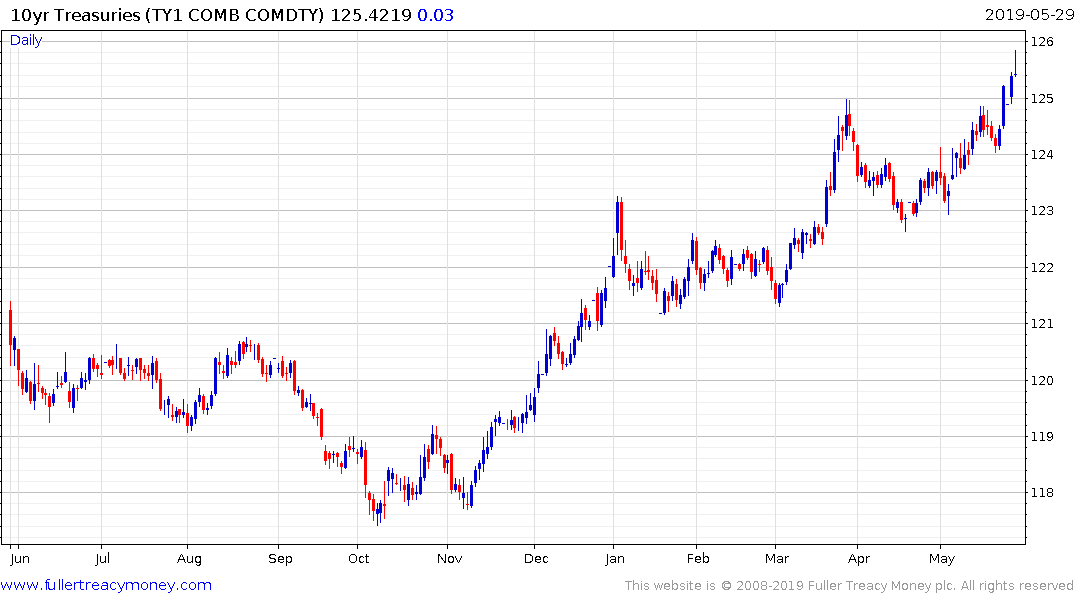
Task: Click the Sep month axis label
Action: (280, 559)
